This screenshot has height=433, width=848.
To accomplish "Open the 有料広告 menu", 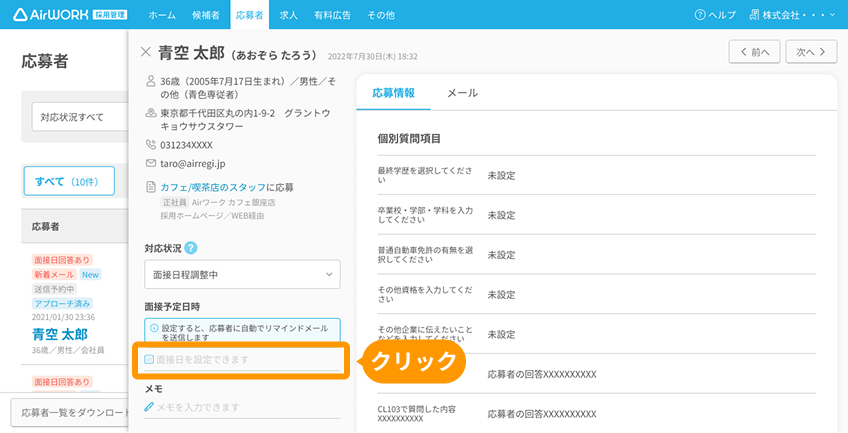I will tap(333, 15).
